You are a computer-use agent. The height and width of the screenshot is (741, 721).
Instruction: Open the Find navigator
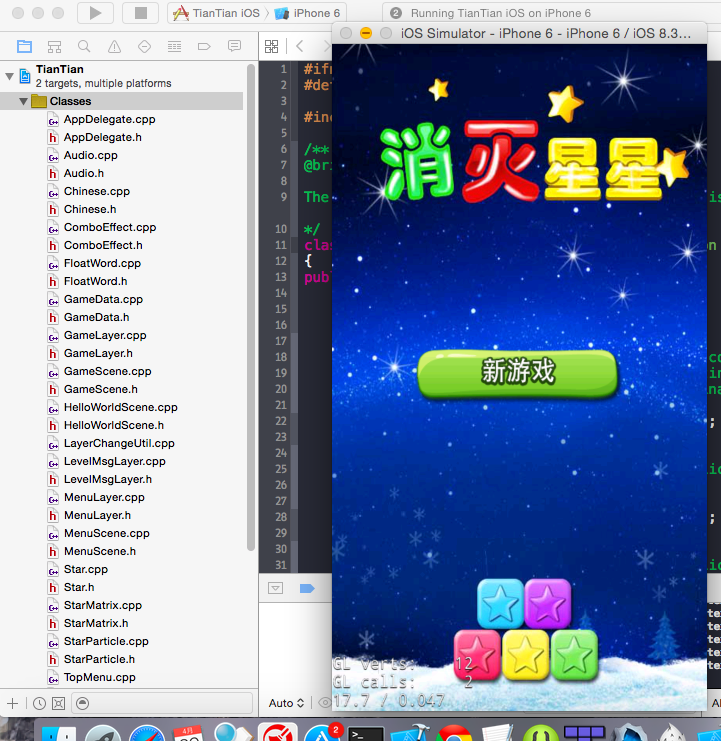[x=84, y=46]
